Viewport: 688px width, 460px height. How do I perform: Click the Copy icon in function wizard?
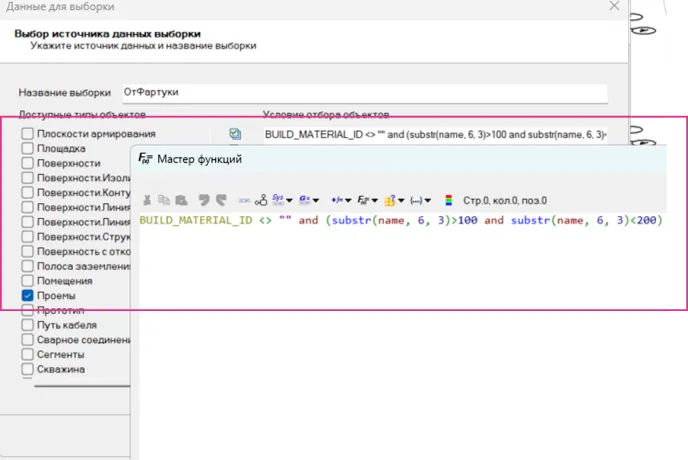tap(165, 200)
